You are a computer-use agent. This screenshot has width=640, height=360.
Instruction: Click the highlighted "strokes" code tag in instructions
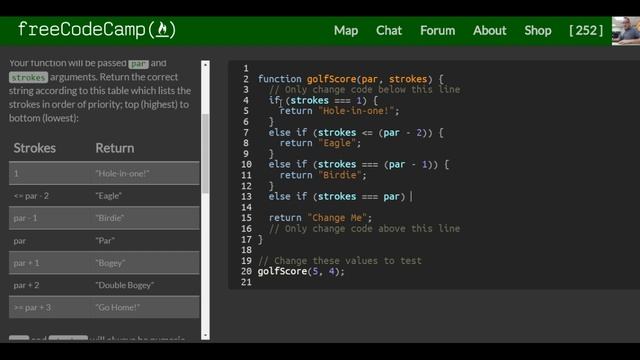tap(28, 77)
